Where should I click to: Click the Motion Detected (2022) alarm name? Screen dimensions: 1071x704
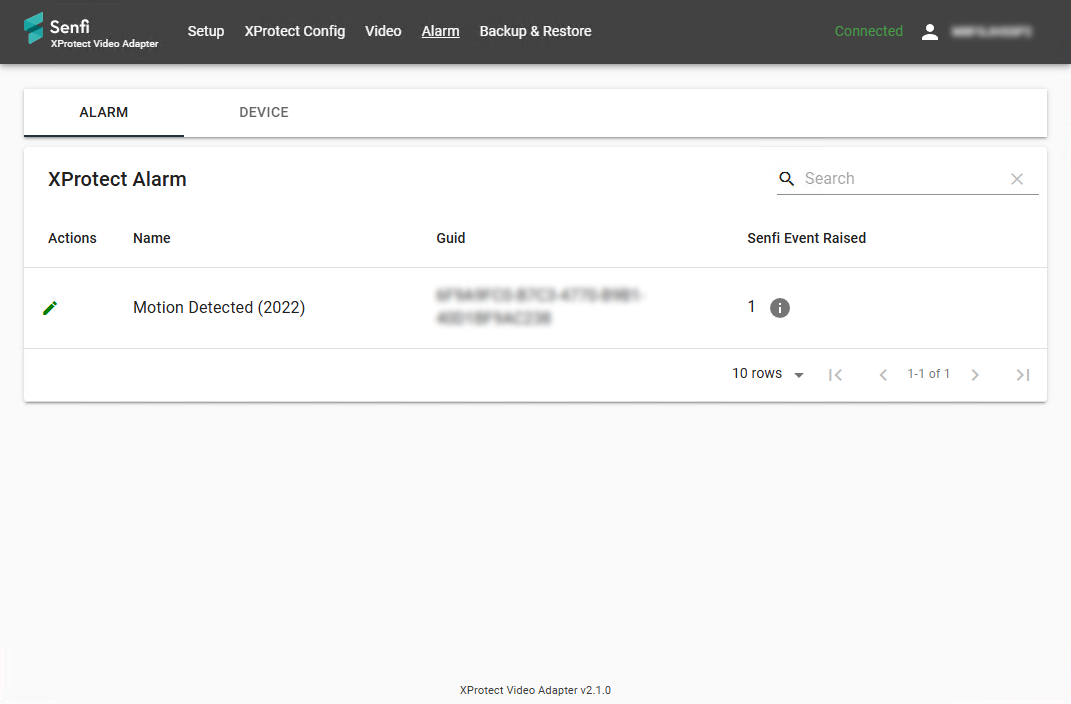(219, 308)
